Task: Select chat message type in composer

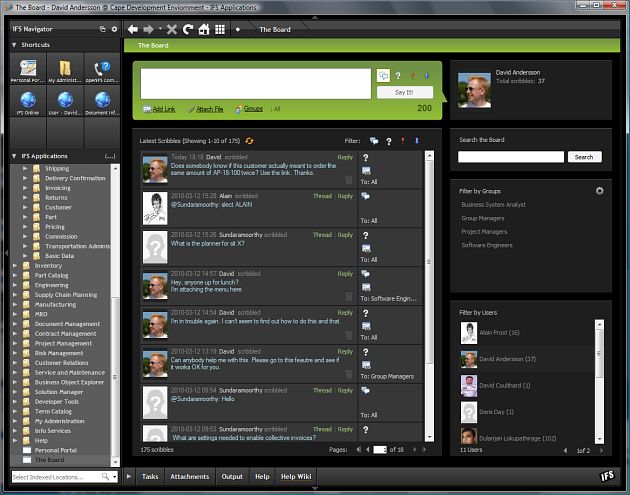Action: click(383, 76)
